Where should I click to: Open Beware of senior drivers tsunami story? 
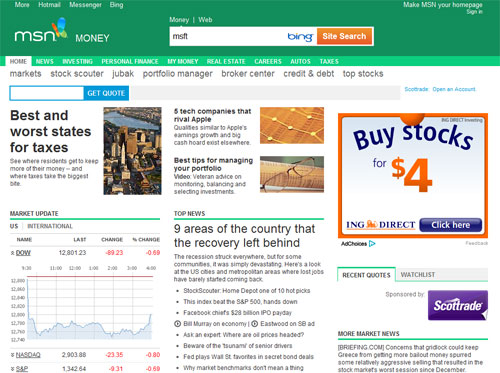coord(238,346)
